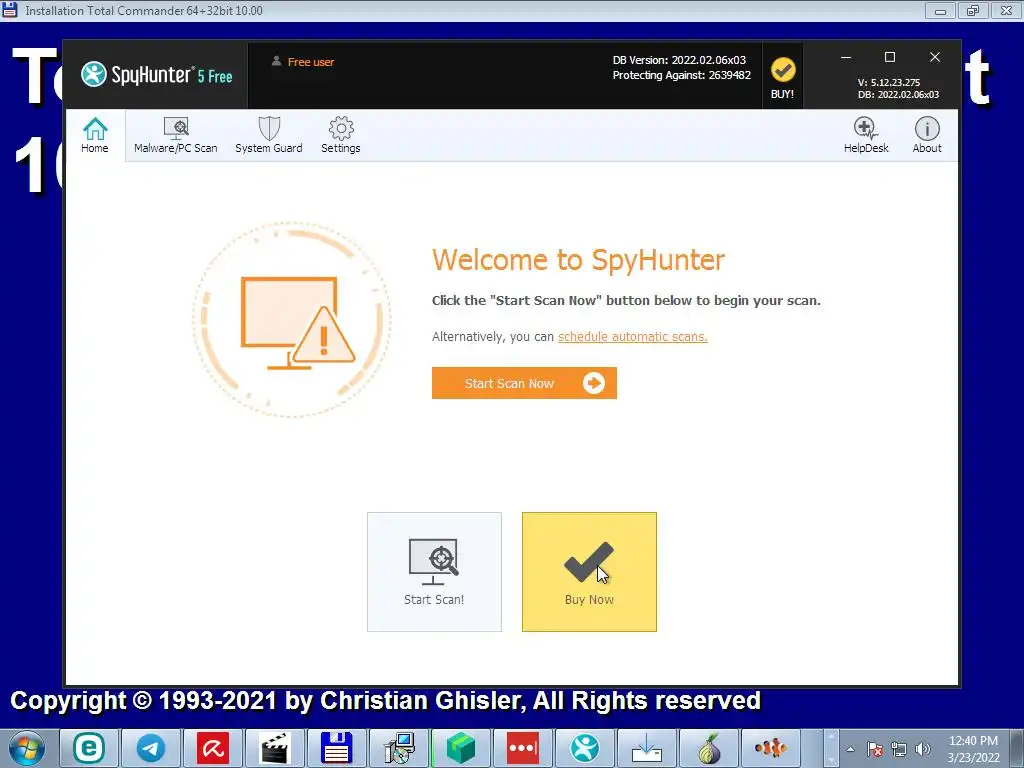Click the SpyHunter 5 Free logo

[157, 74]
